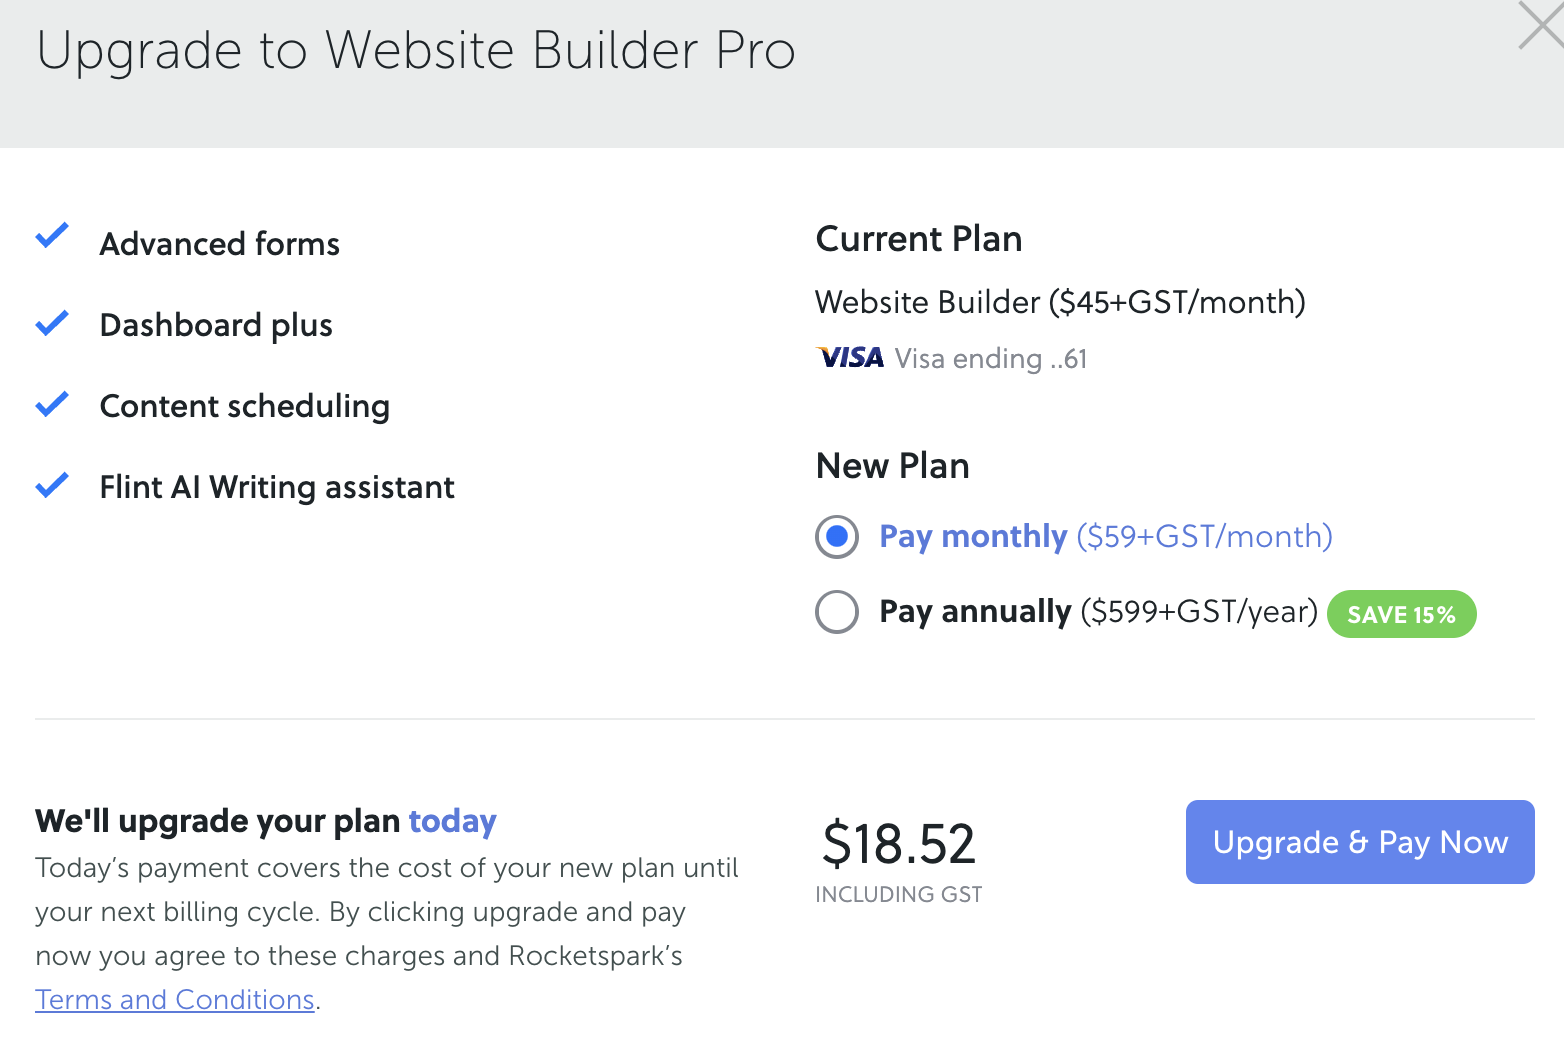
Task: Click the Upgrade to Website Builder Pro title
Action: point(416,51)
